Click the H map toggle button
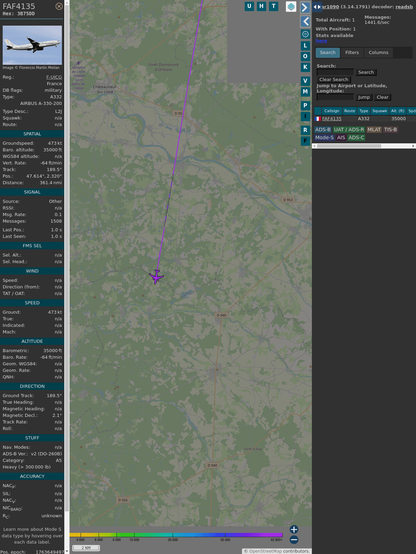This screenshot has height=554, width=416. [x=261, y=6]
